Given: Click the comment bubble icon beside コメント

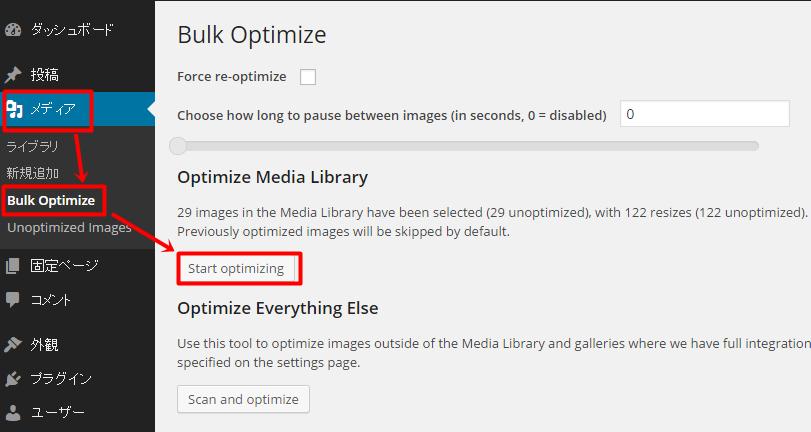Looking at the screenshot, I should tap(12, 300).
